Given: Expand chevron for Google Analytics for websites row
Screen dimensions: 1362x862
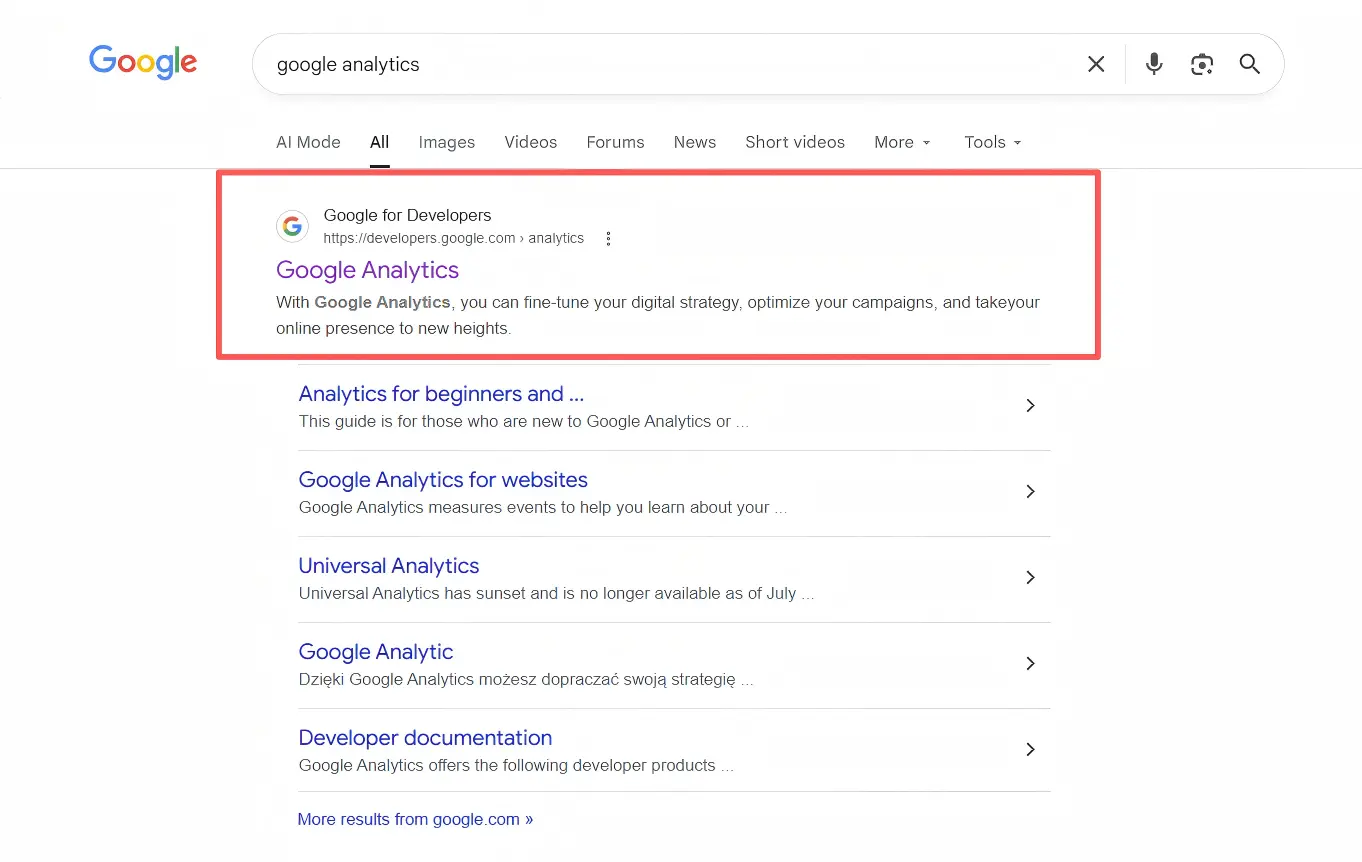Looking at the screenshot, I should coord(1030,491).
